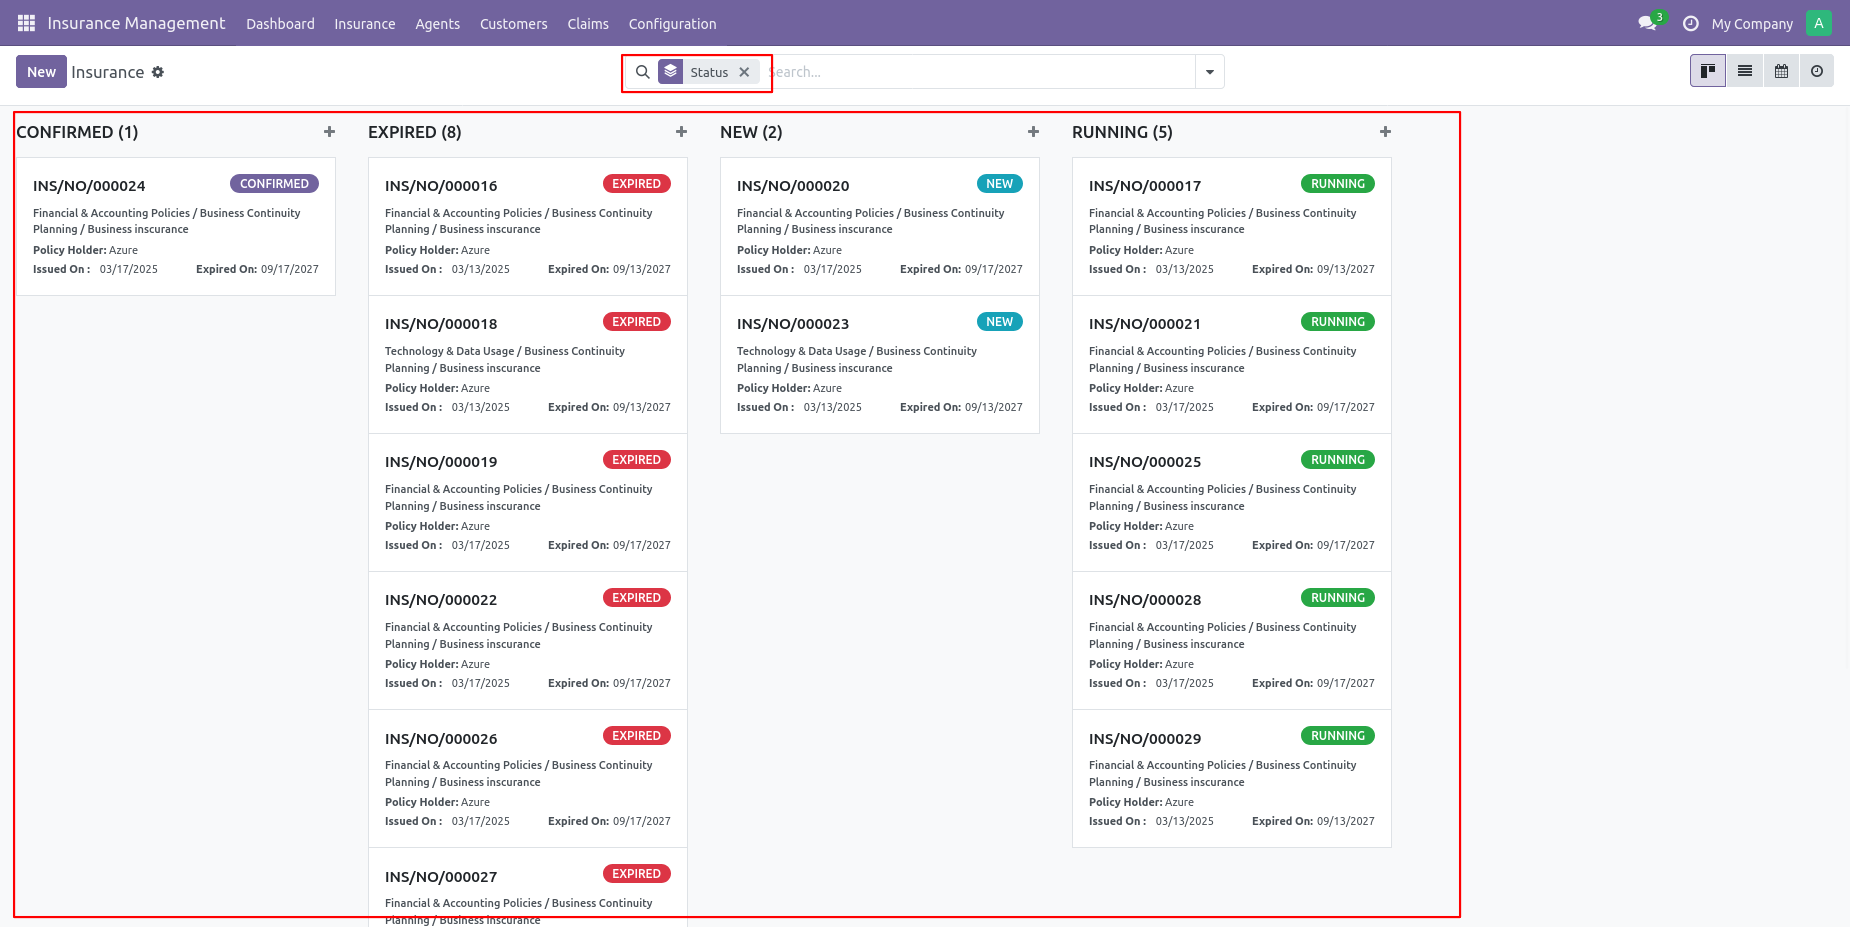Add a record in the CONFIRMED column
The width and height of the screenshot is (1850, 927).
tap(329, 132)
